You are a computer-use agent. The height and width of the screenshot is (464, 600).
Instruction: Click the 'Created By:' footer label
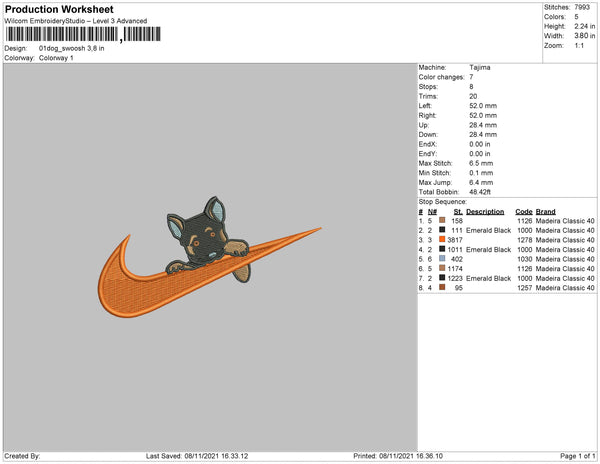pyautogui.click(x=22, y=456)
